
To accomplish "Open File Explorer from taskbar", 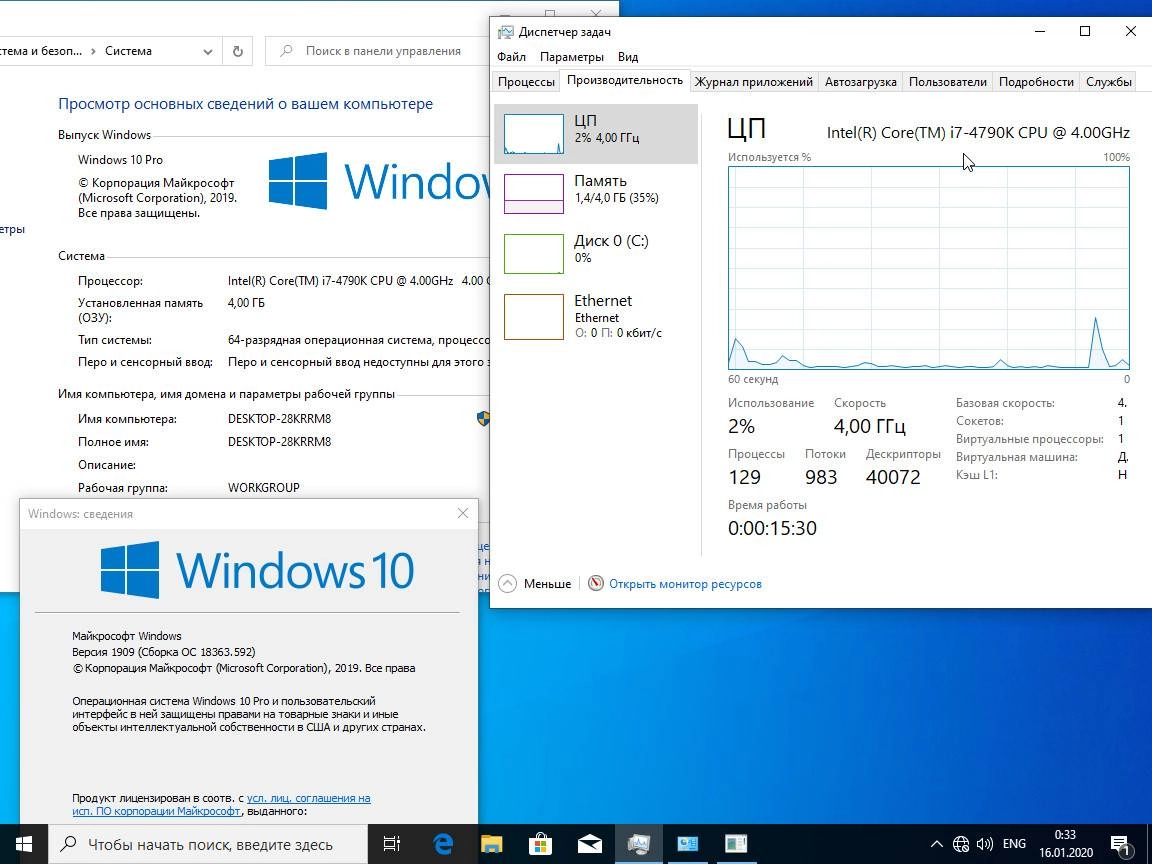I will pos(492,844).
